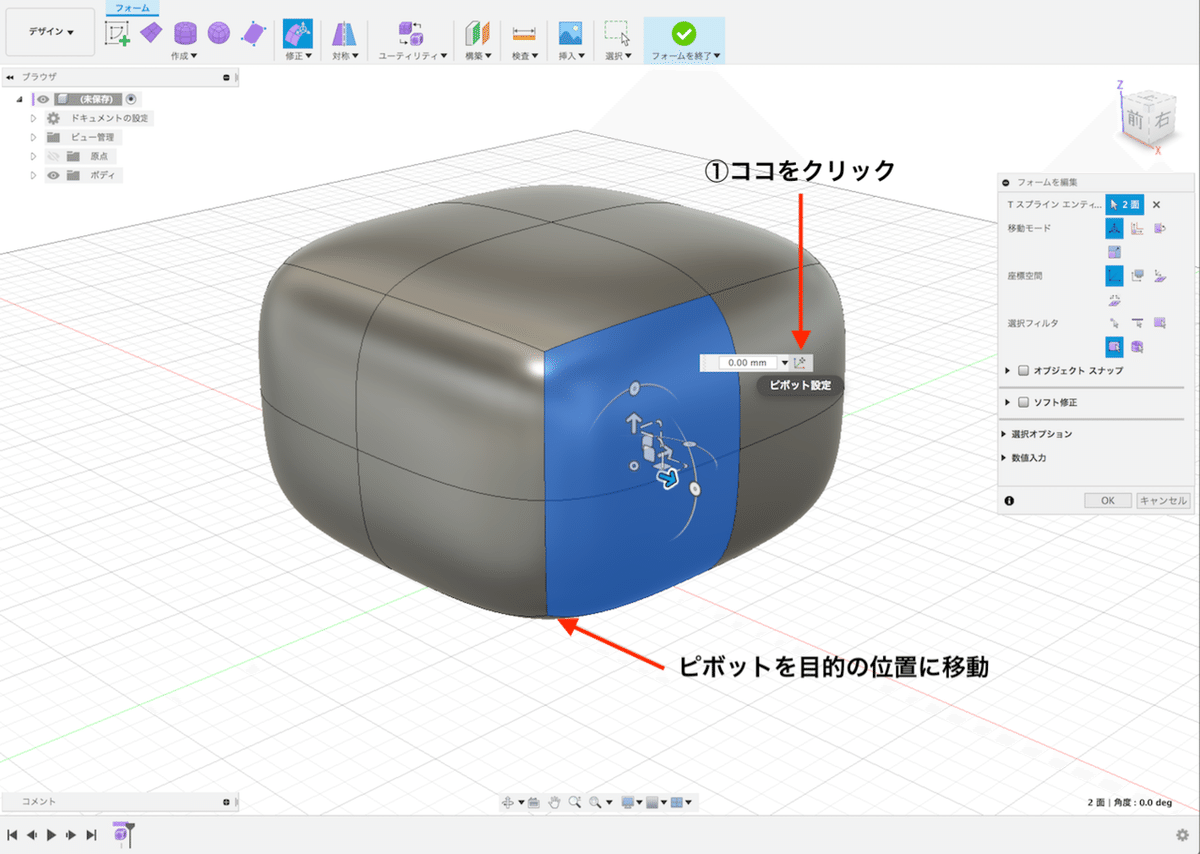The image size is (1200, 854).
Task: Select Face filter in 選択フィルタ
Action: point(1160,322)
